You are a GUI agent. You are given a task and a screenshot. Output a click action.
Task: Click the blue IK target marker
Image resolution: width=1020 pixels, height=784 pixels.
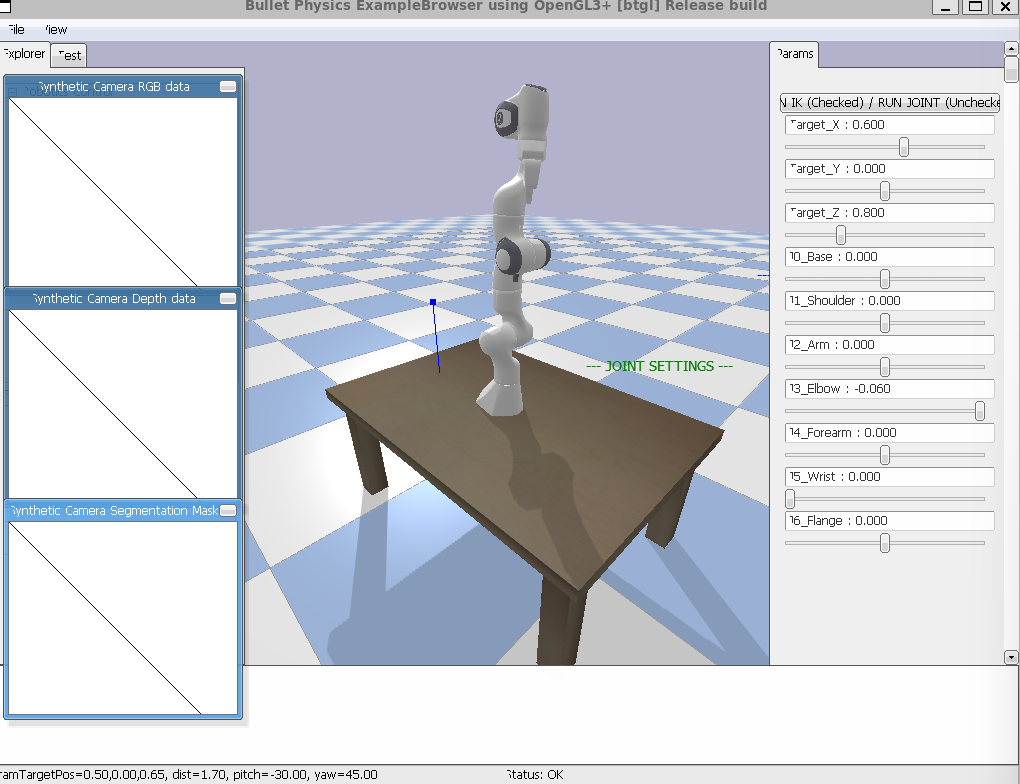click(x=433, y=302)
